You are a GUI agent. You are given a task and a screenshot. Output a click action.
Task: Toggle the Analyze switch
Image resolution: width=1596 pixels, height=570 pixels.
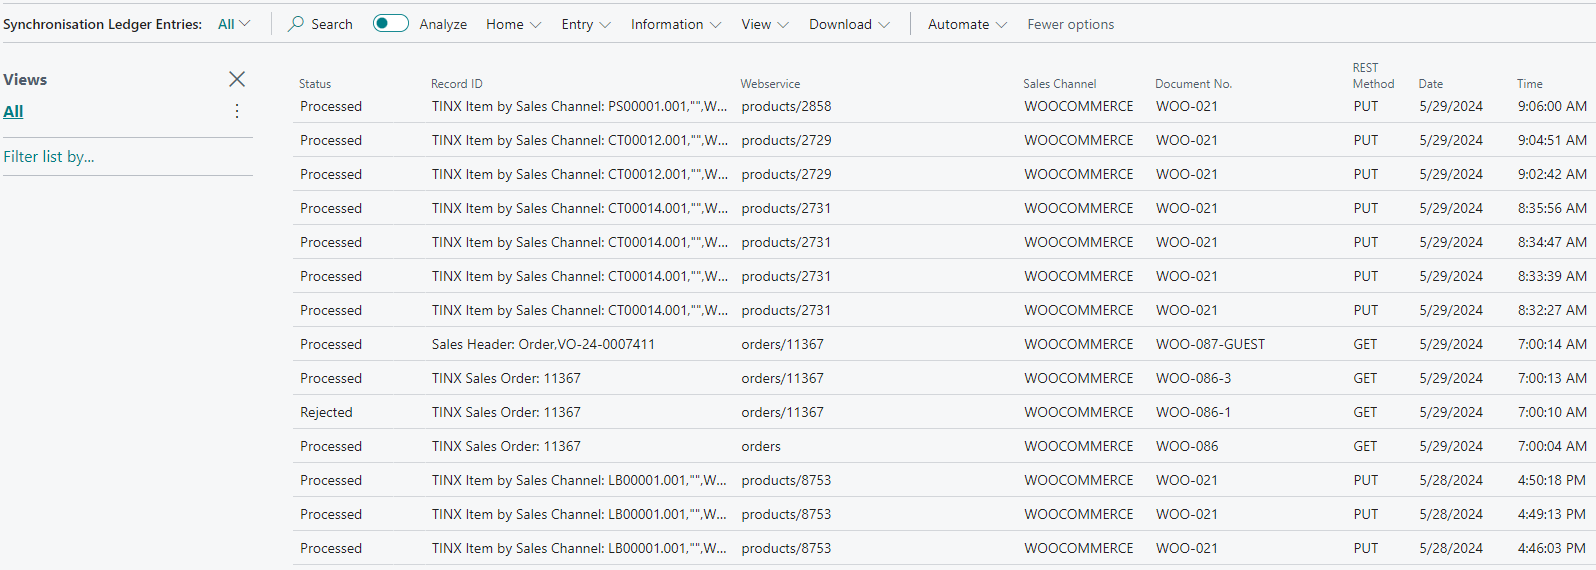(x=391, y=23)
